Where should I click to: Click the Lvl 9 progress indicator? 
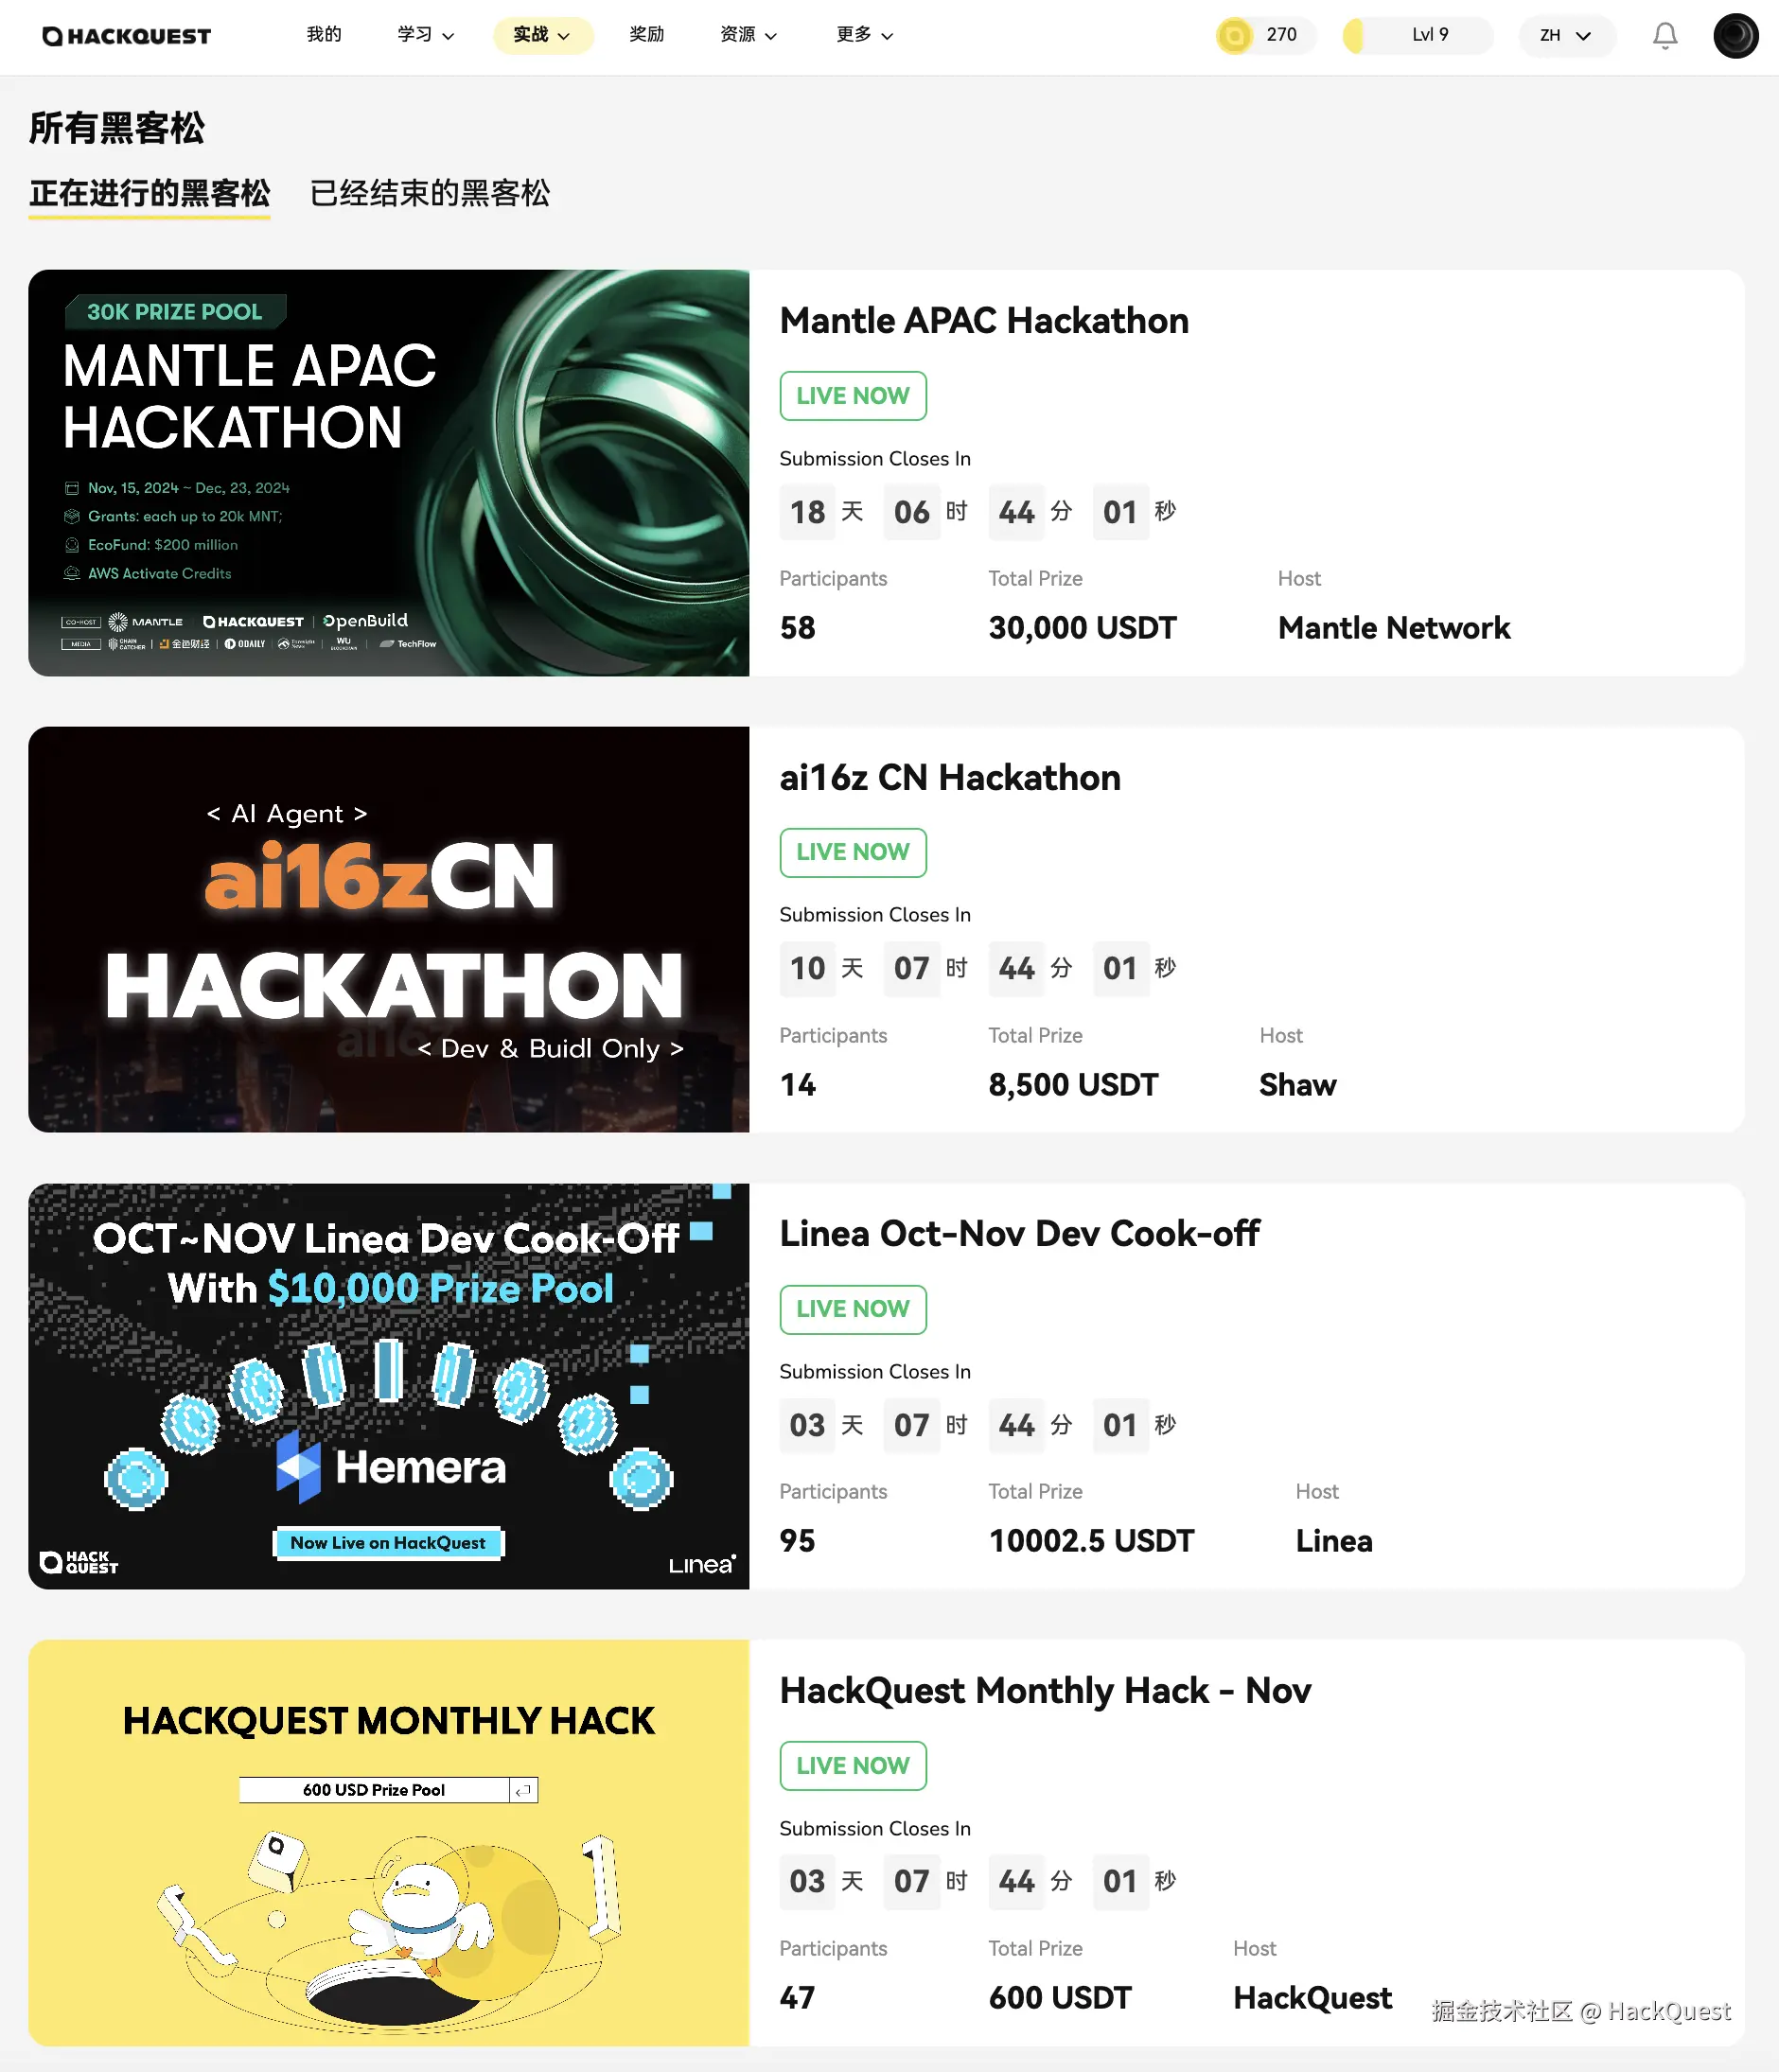(x=1418, y=36)
